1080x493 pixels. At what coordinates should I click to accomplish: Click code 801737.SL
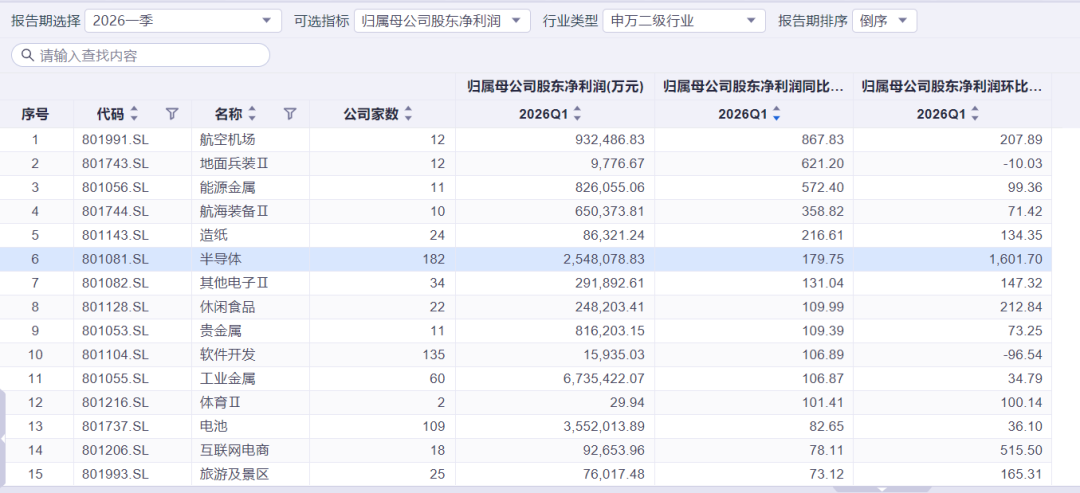(115, 426)
